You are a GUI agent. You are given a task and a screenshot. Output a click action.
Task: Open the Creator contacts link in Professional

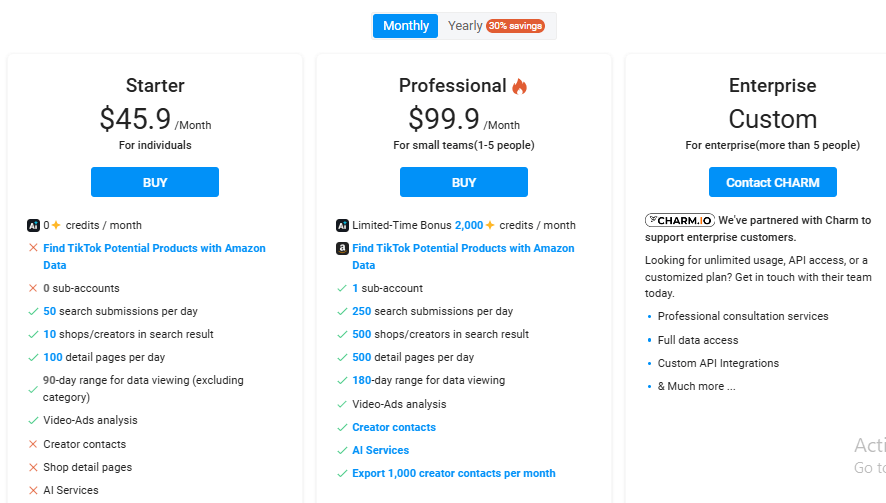394,427
